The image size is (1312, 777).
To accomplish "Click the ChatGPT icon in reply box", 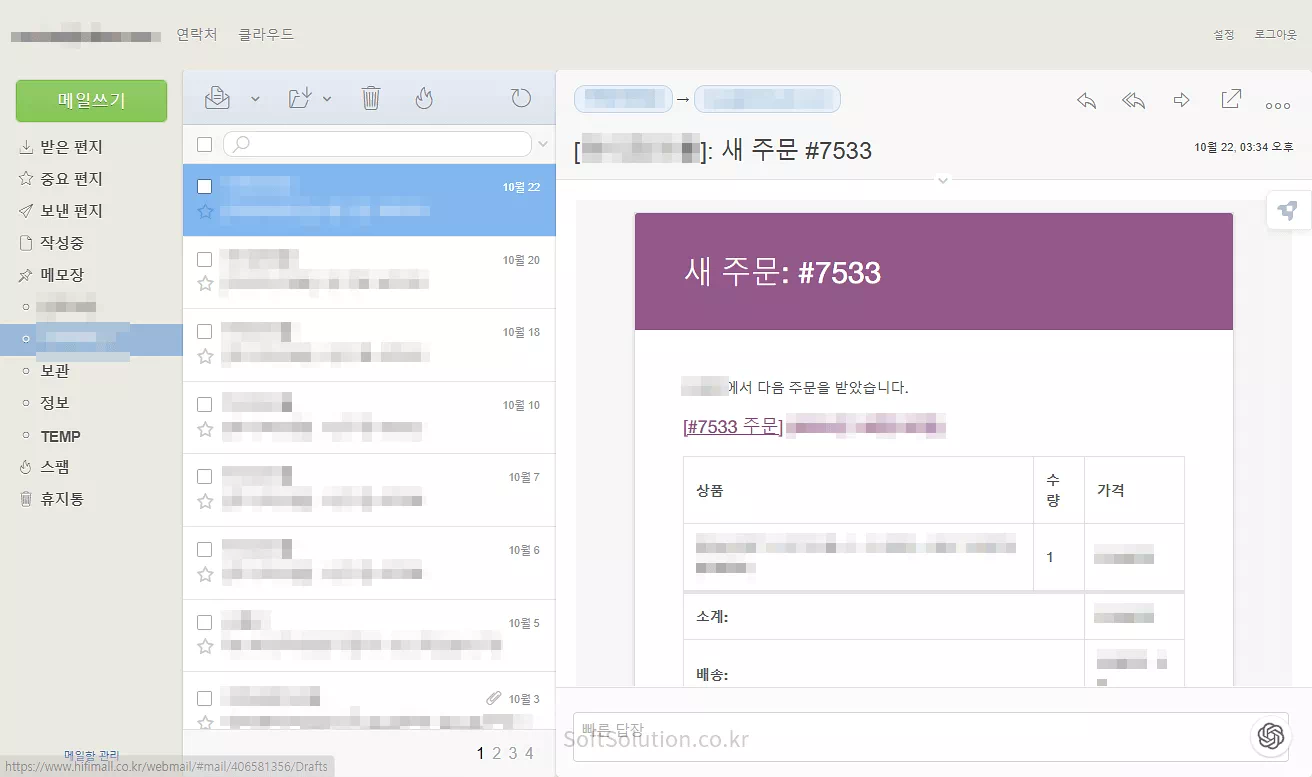I will (x=1271, y=737).
